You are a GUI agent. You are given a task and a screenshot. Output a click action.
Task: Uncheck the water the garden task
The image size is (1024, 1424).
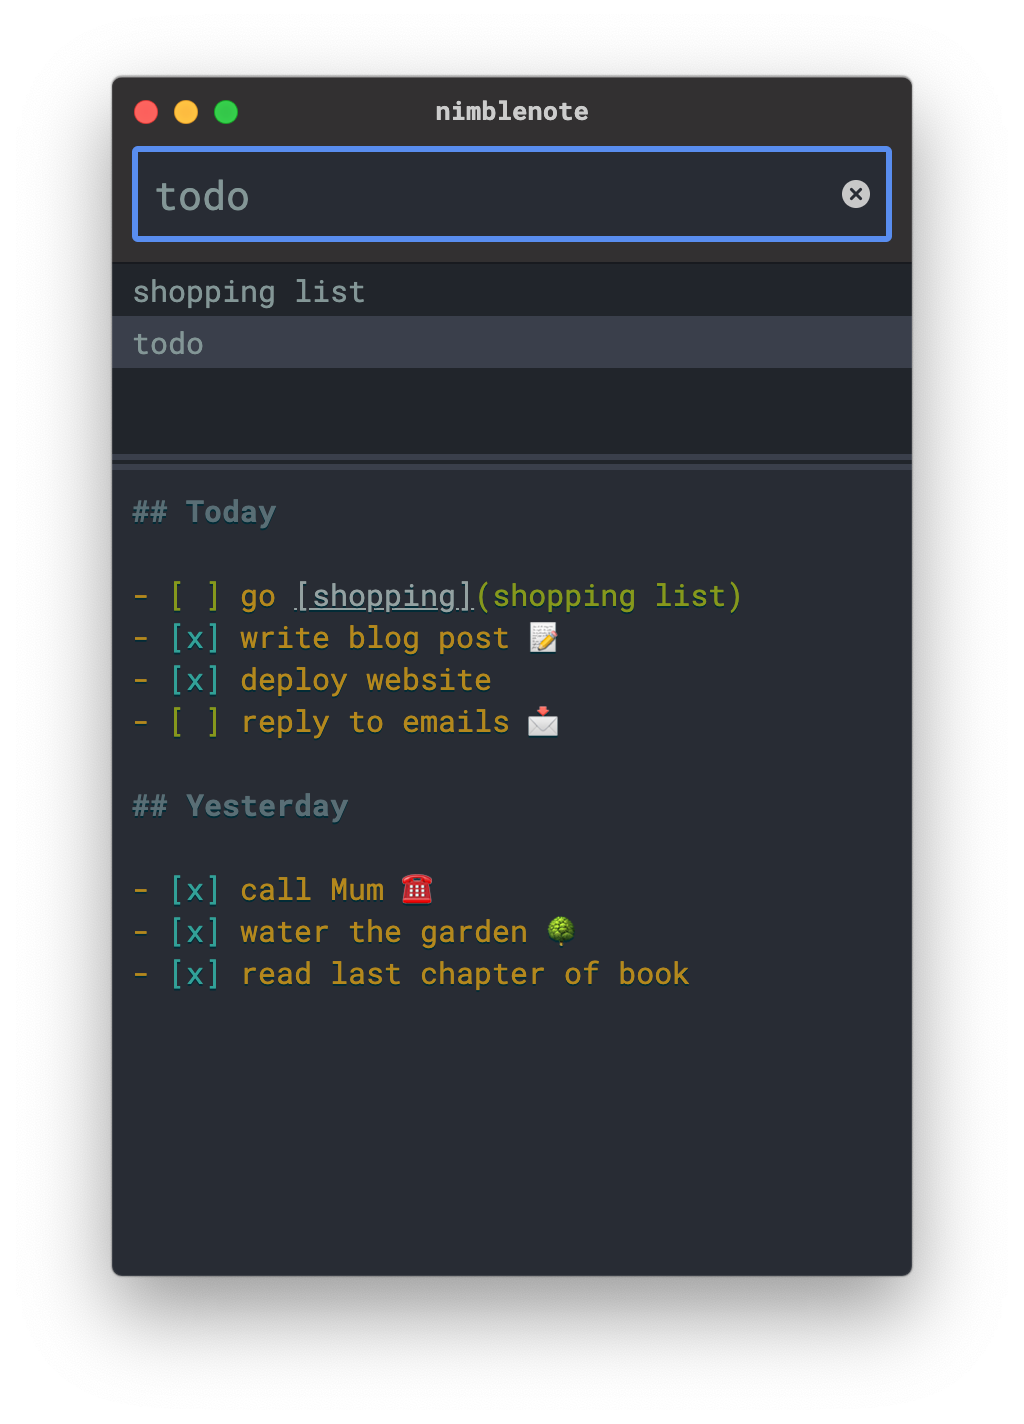194,931
